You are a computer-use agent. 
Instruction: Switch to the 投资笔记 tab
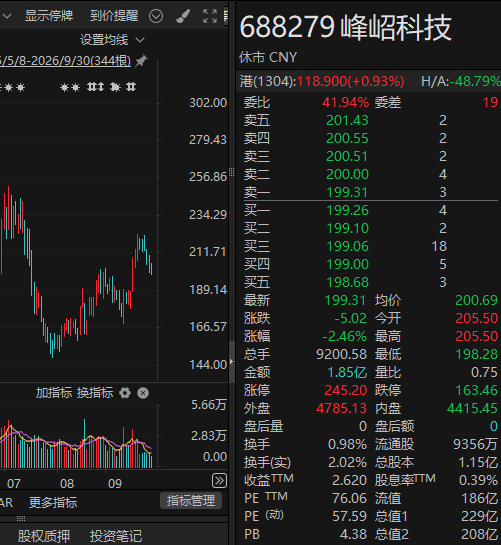(116, 536)
